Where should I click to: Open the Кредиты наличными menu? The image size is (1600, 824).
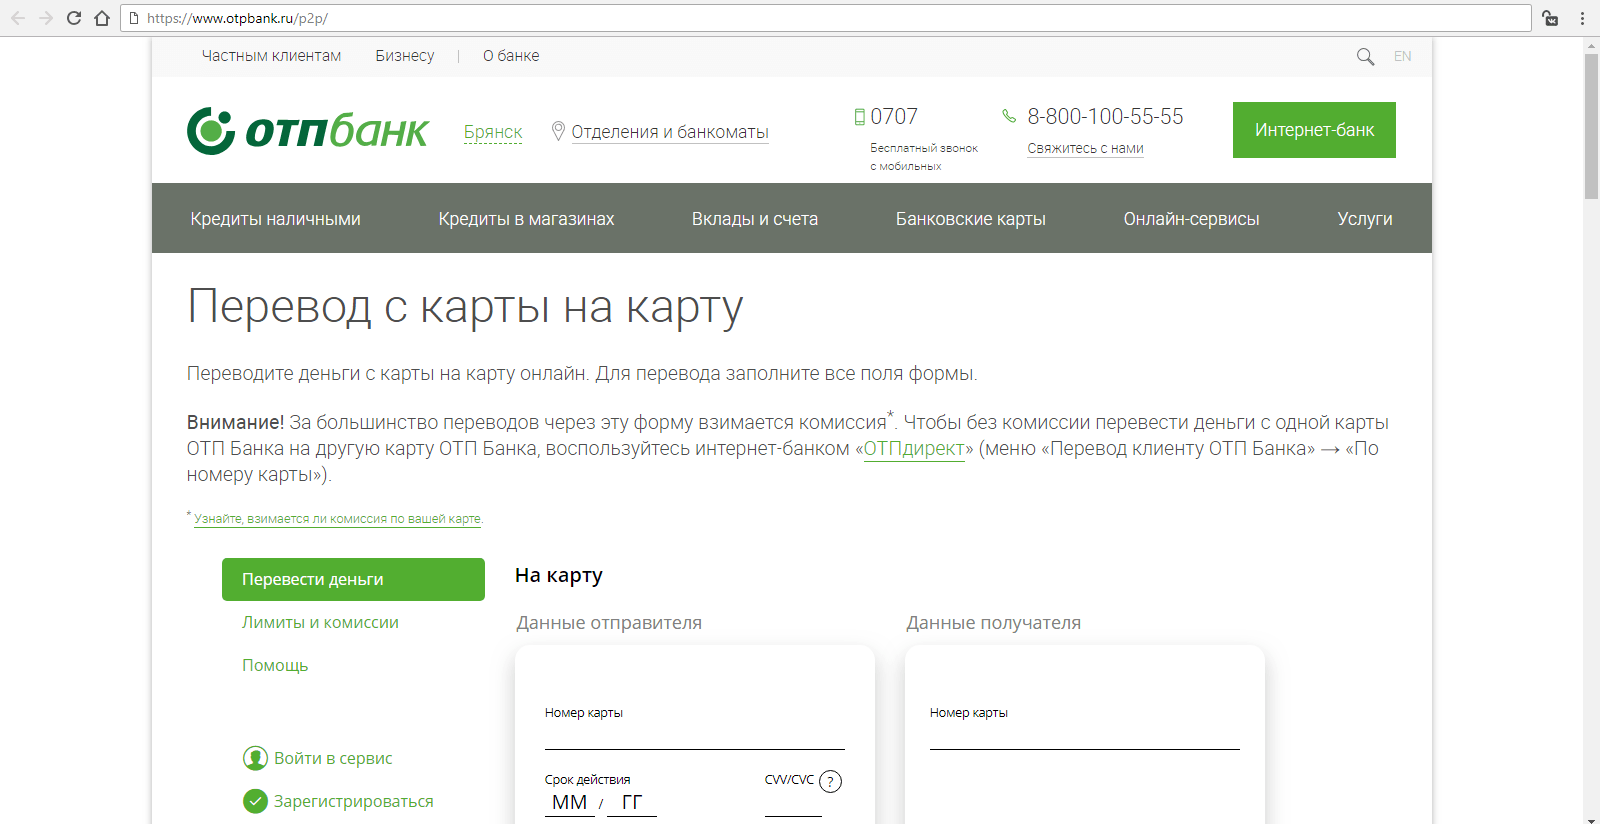click(275, 219)
